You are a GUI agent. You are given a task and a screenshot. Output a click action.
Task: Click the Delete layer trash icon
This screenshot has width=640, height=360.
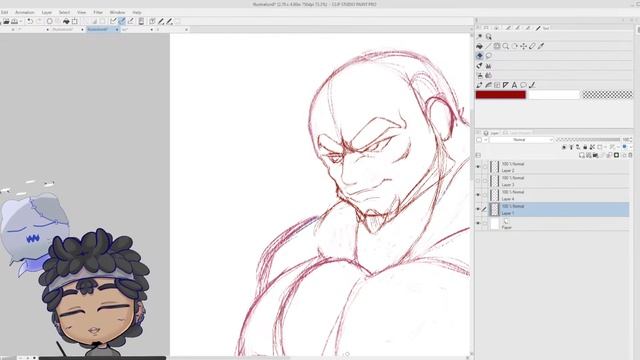pyautogui.click(x=630, y=155)
